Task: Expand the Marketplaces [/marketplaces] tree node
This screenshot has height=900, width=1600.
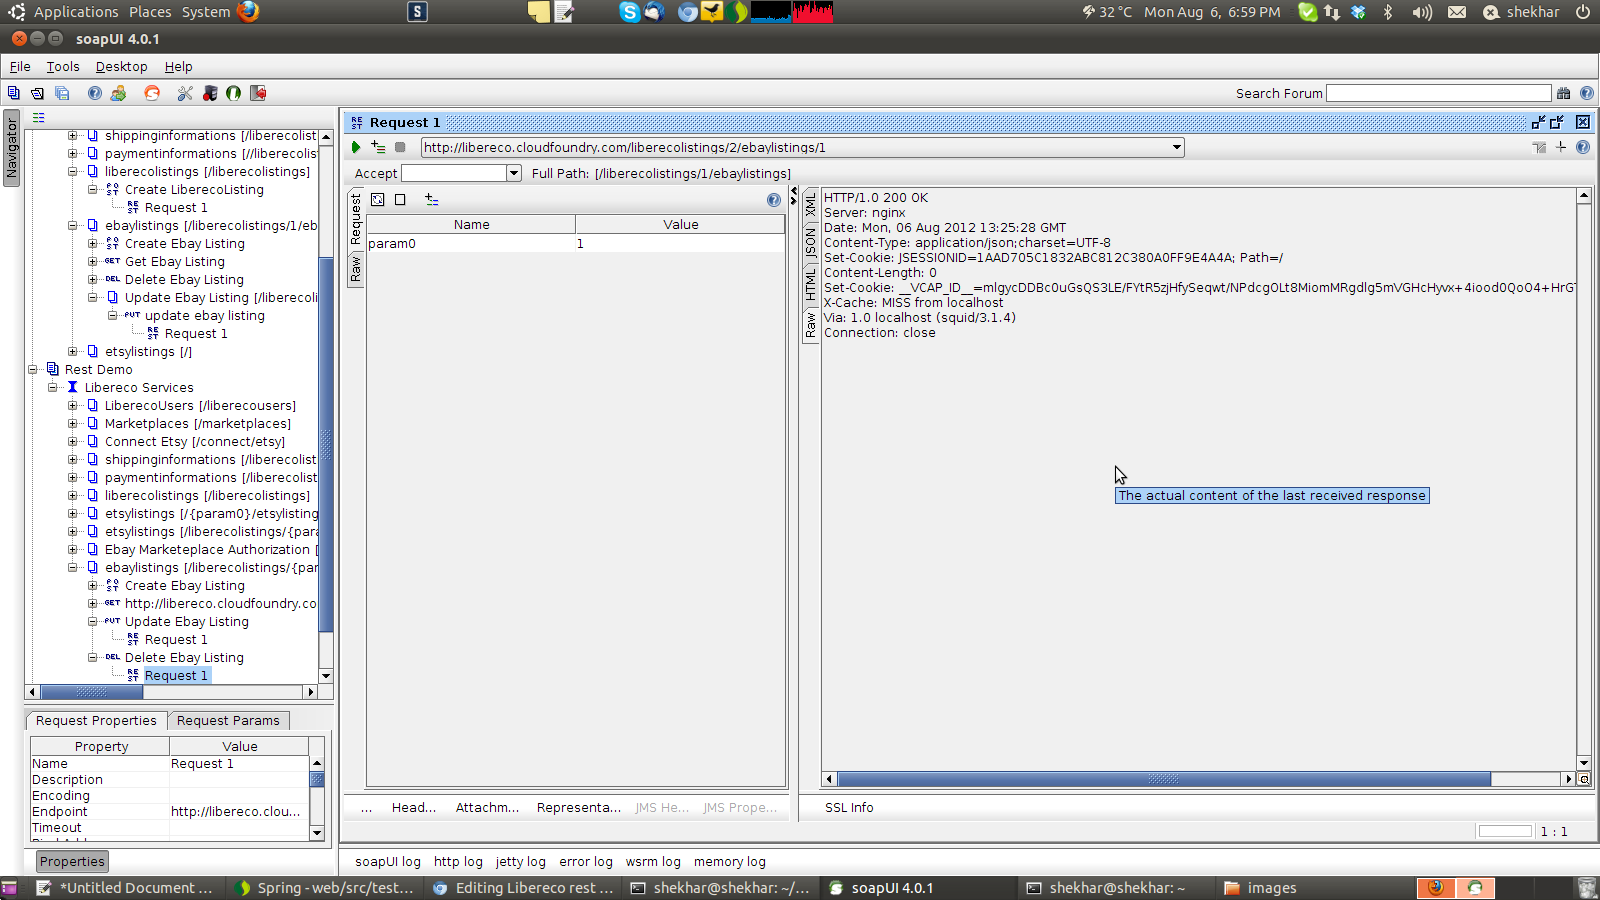Action: pyautogui.click(x=73, y=424)
